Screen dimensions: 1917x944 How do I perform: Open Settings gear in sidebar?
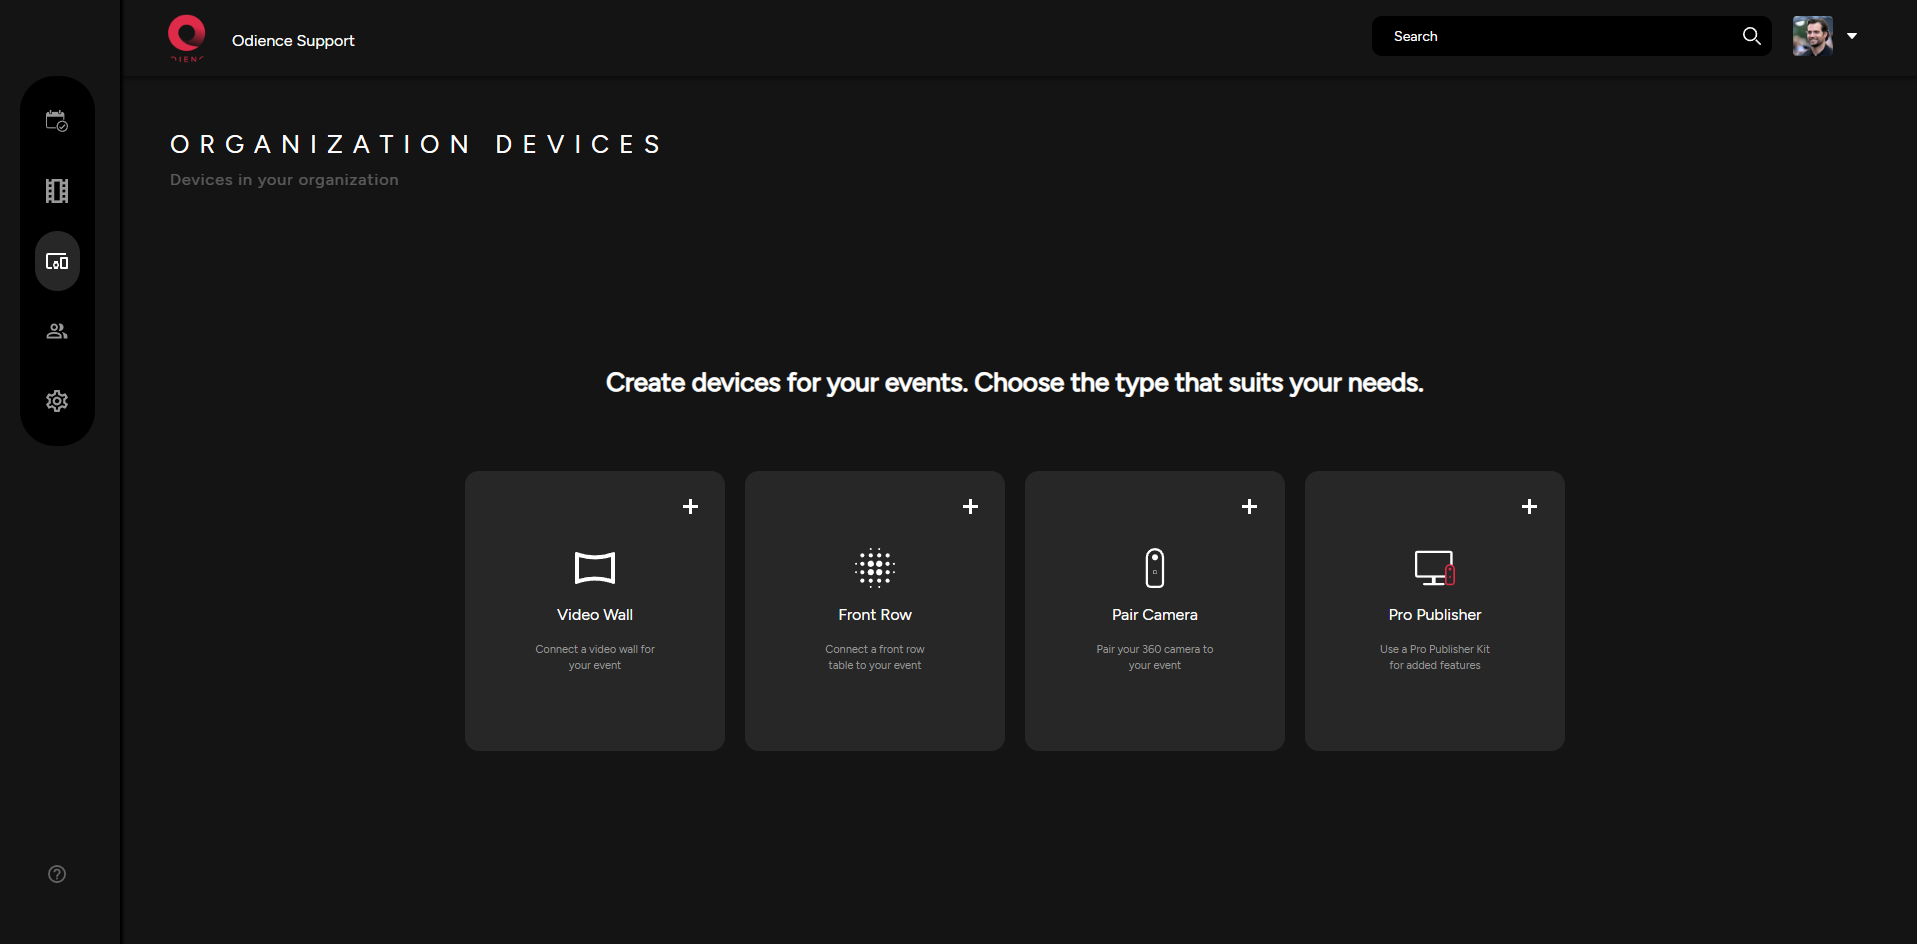(x=57, y=401)
